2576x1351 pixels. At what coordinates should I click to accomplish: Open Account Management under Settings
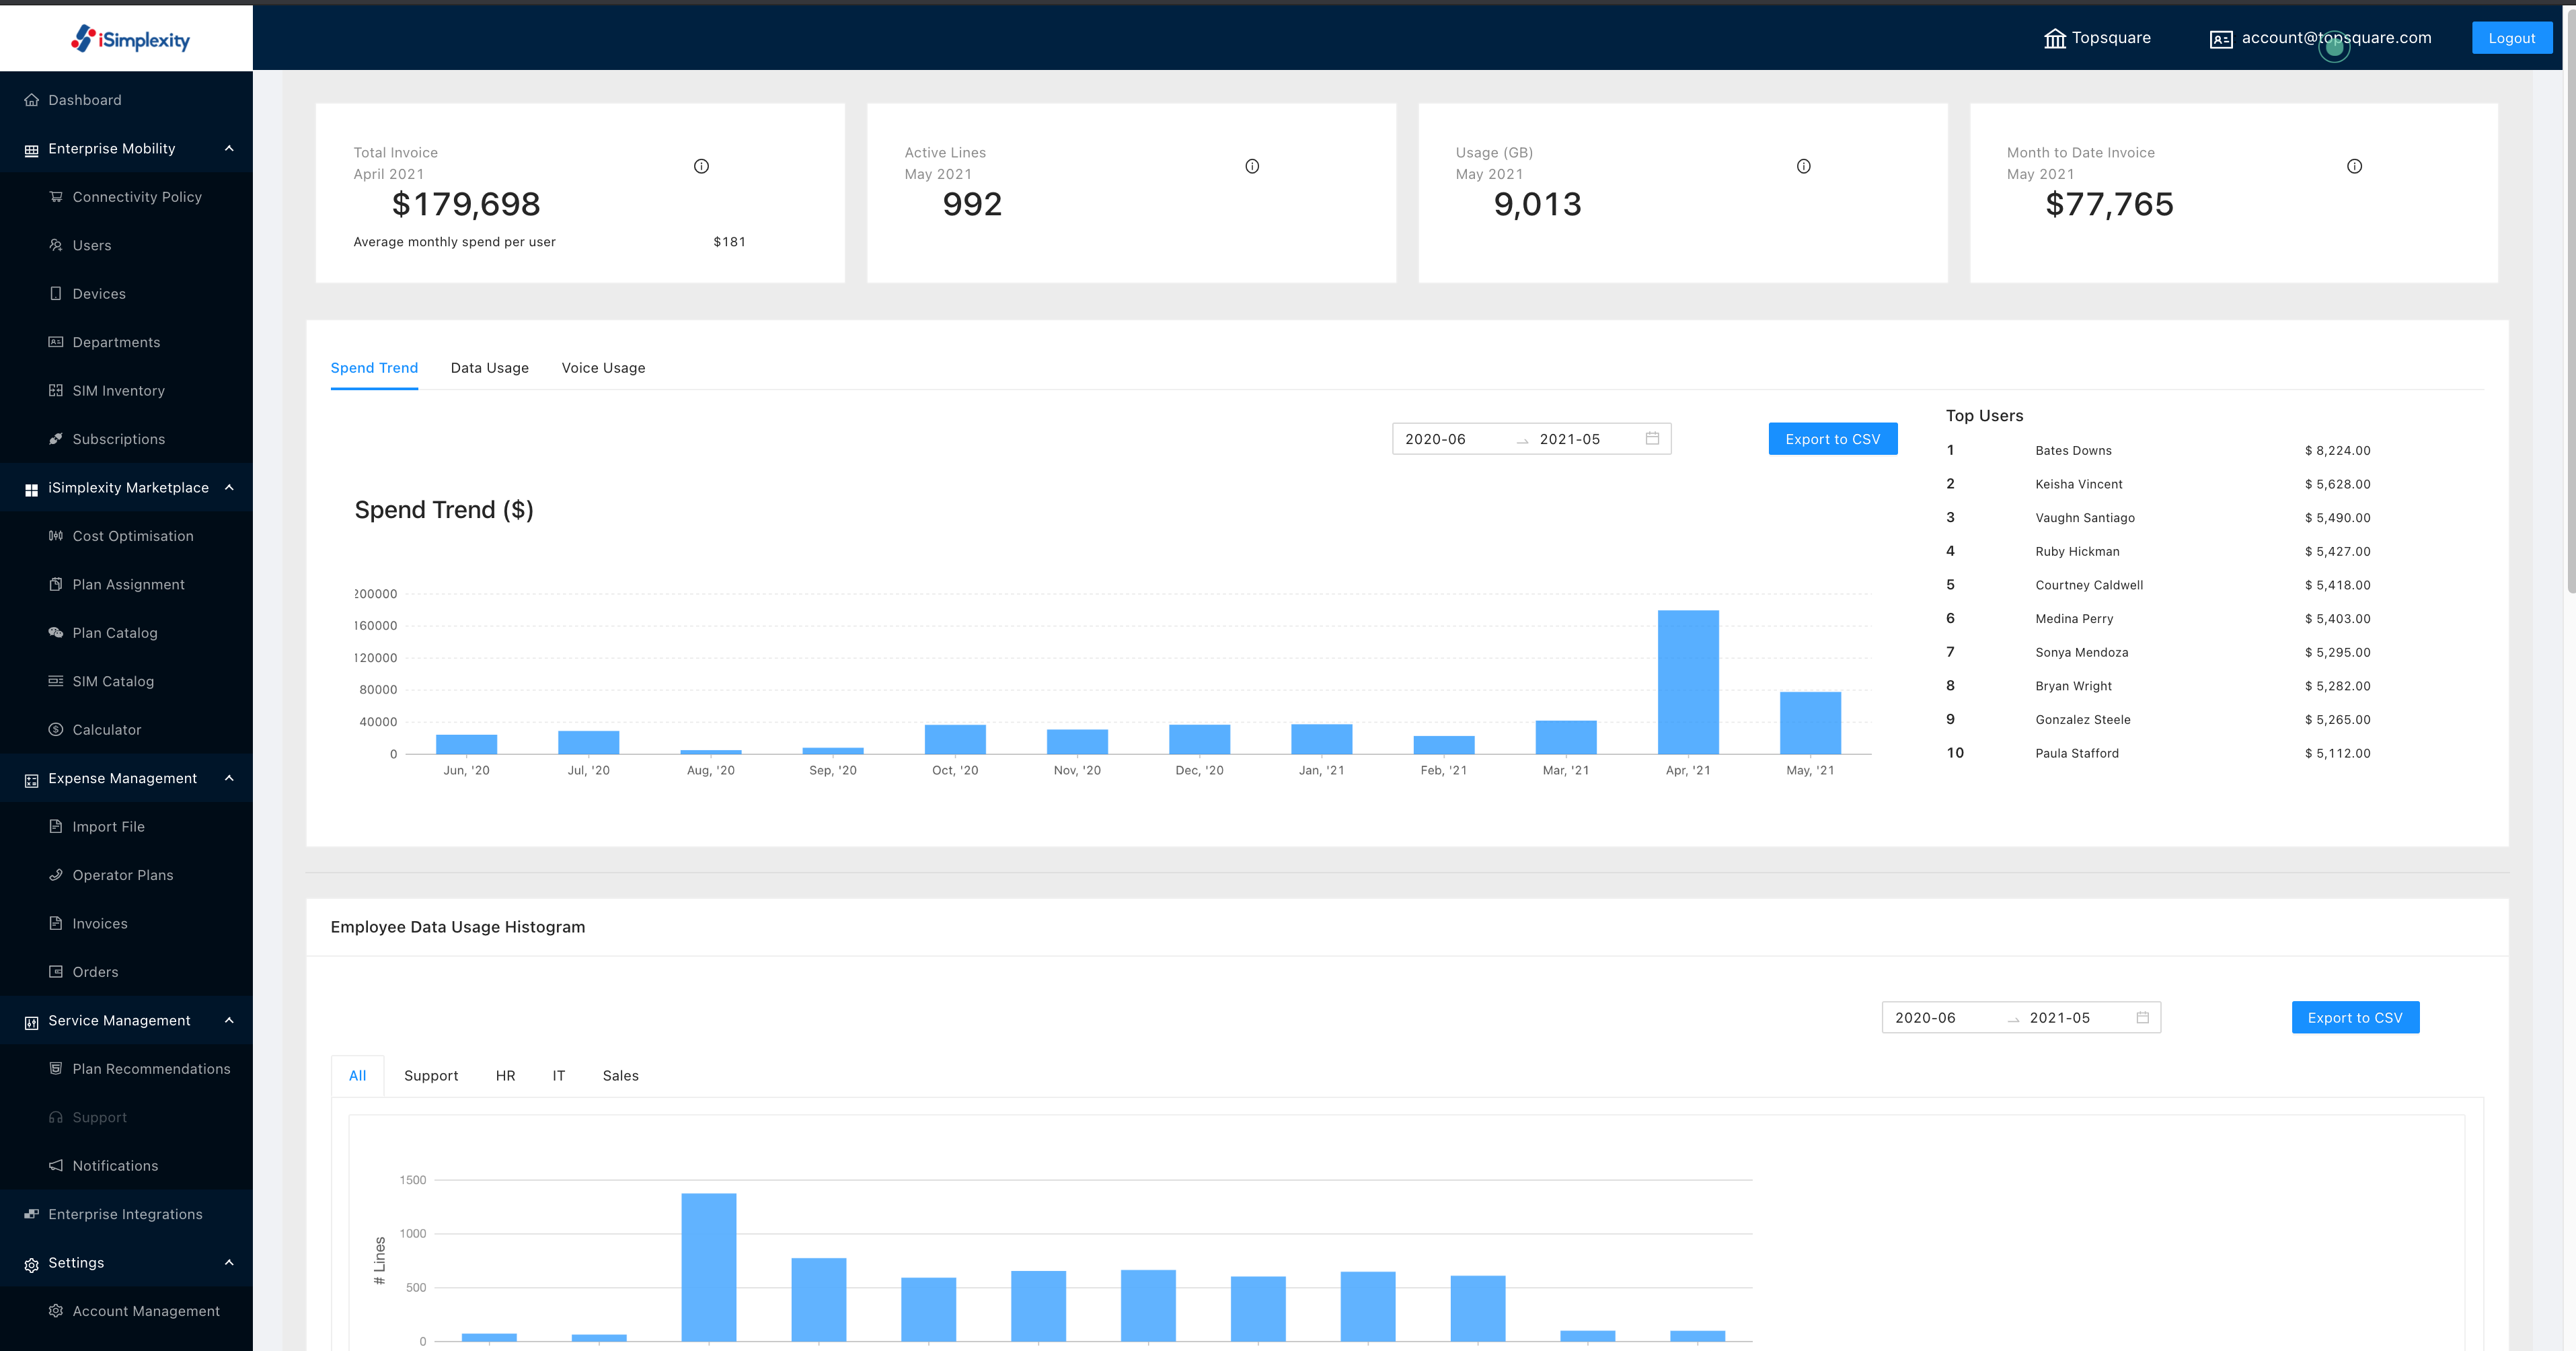(145, 1310)
